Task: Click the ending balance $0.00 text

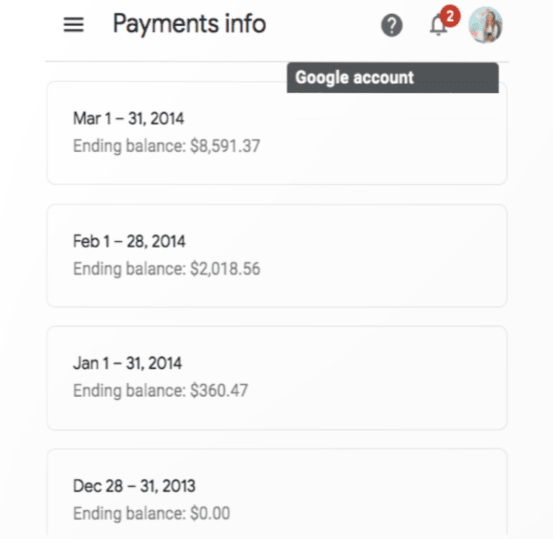Action: 151,514
